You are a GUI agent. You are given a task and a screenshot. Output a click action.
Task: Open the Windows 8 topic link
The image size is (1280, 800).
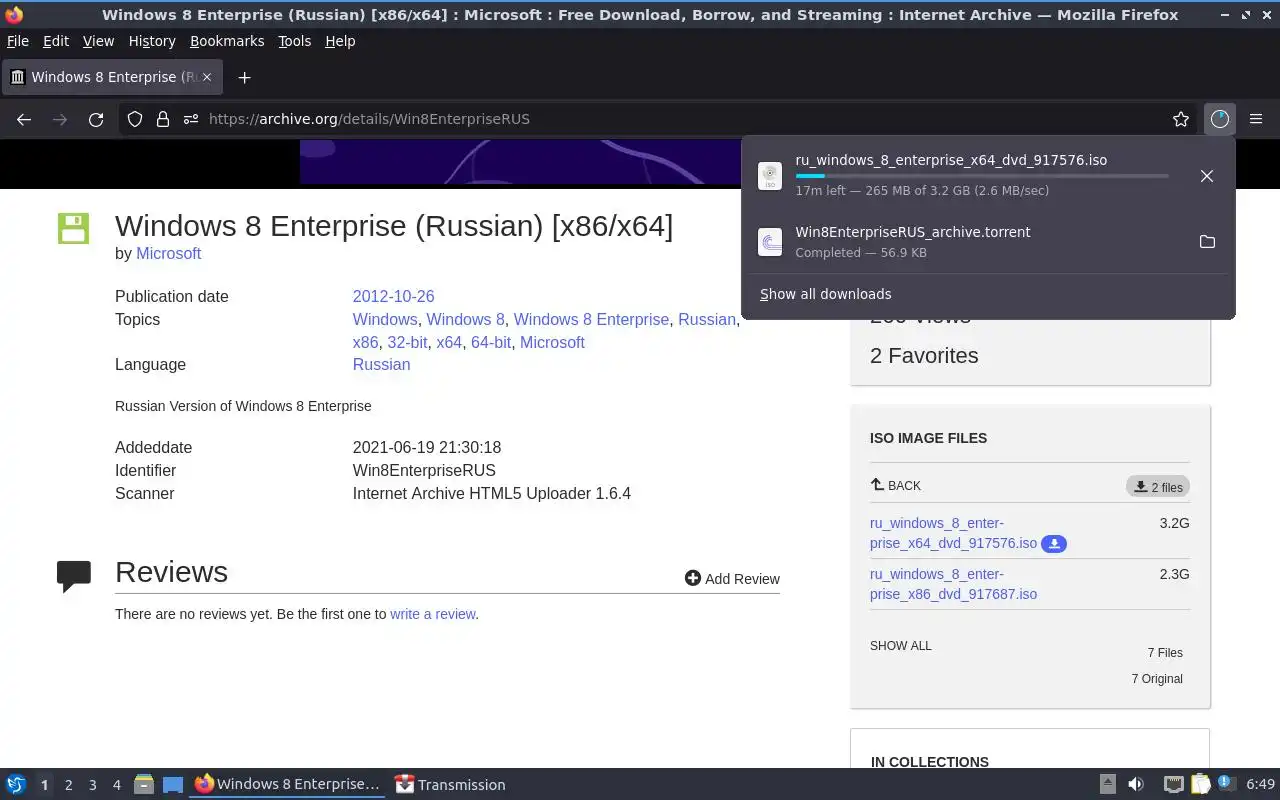coord(465,320)
